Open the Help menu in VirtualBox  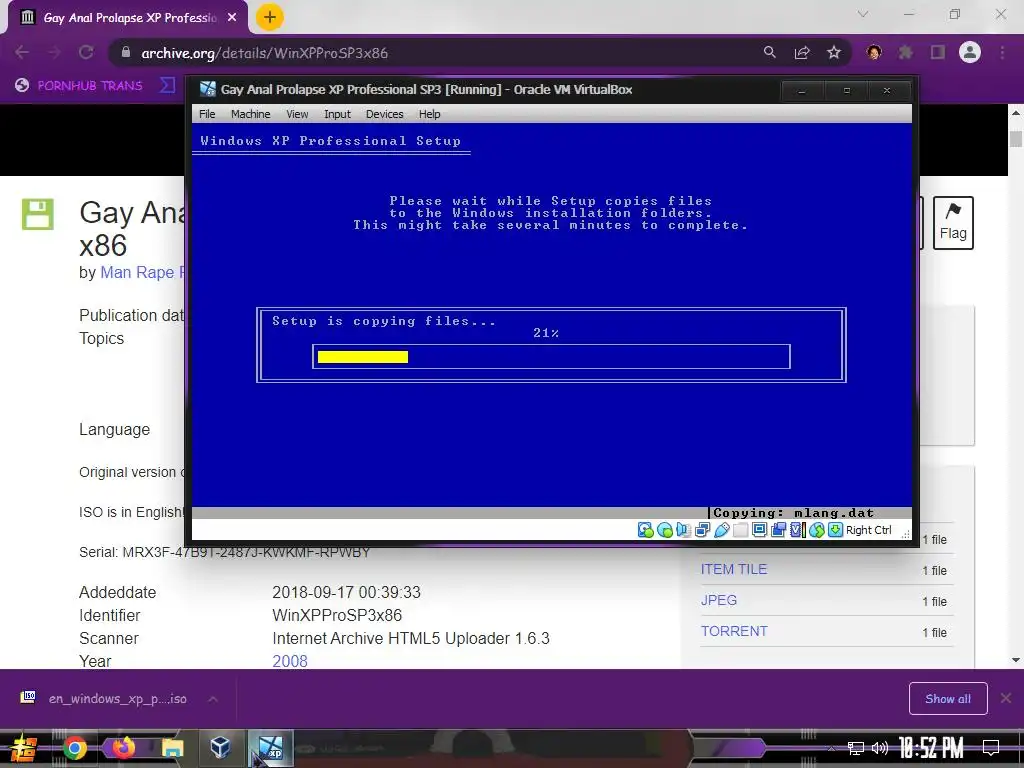(430, 114)
